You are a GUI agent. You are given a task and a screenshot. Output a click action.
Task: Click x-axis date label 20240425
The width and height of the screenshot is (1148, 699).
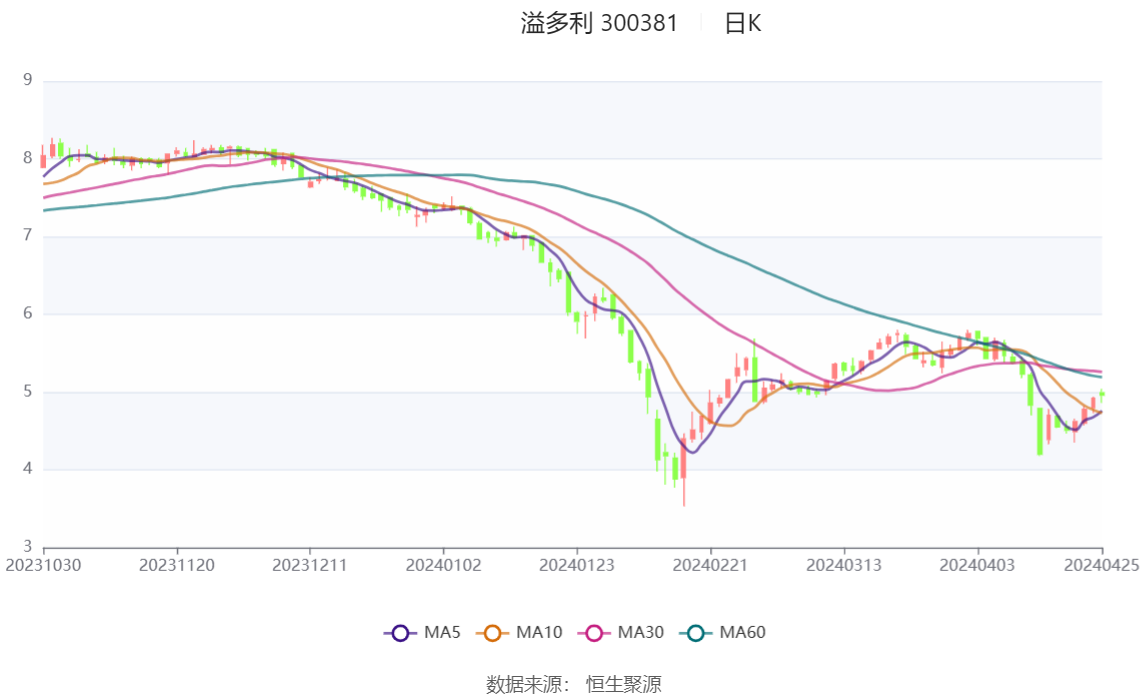pos(1102,565)
